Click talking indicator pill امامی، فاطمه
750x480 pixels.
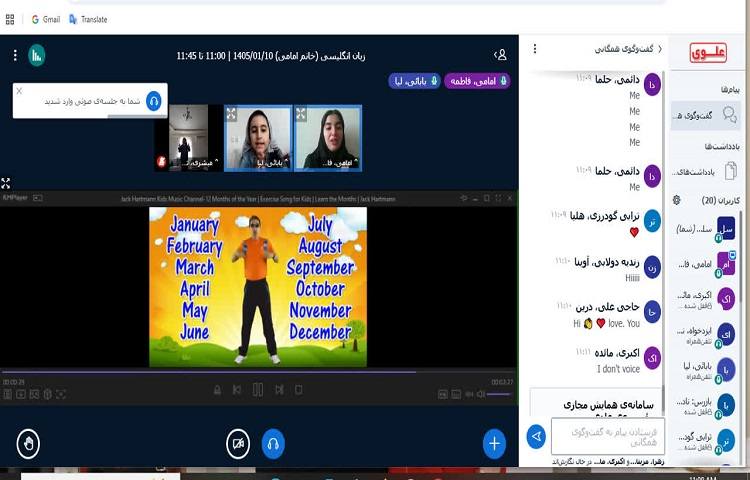click(477, 81)
